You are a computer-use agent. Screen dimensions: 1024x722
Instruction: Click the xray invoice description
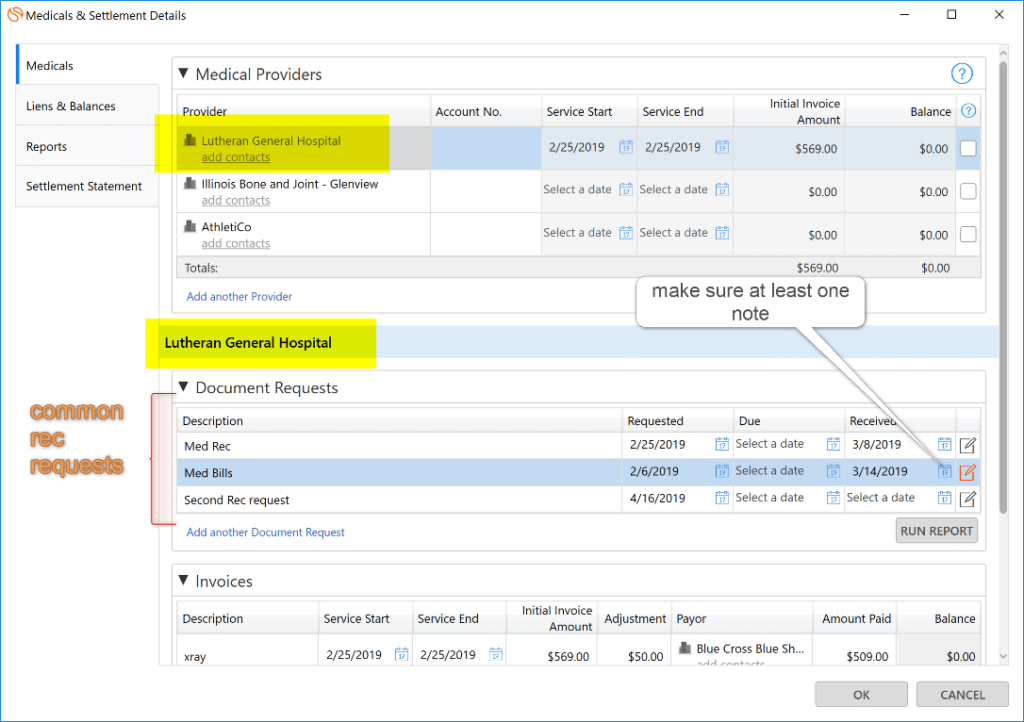coord(195,657)
